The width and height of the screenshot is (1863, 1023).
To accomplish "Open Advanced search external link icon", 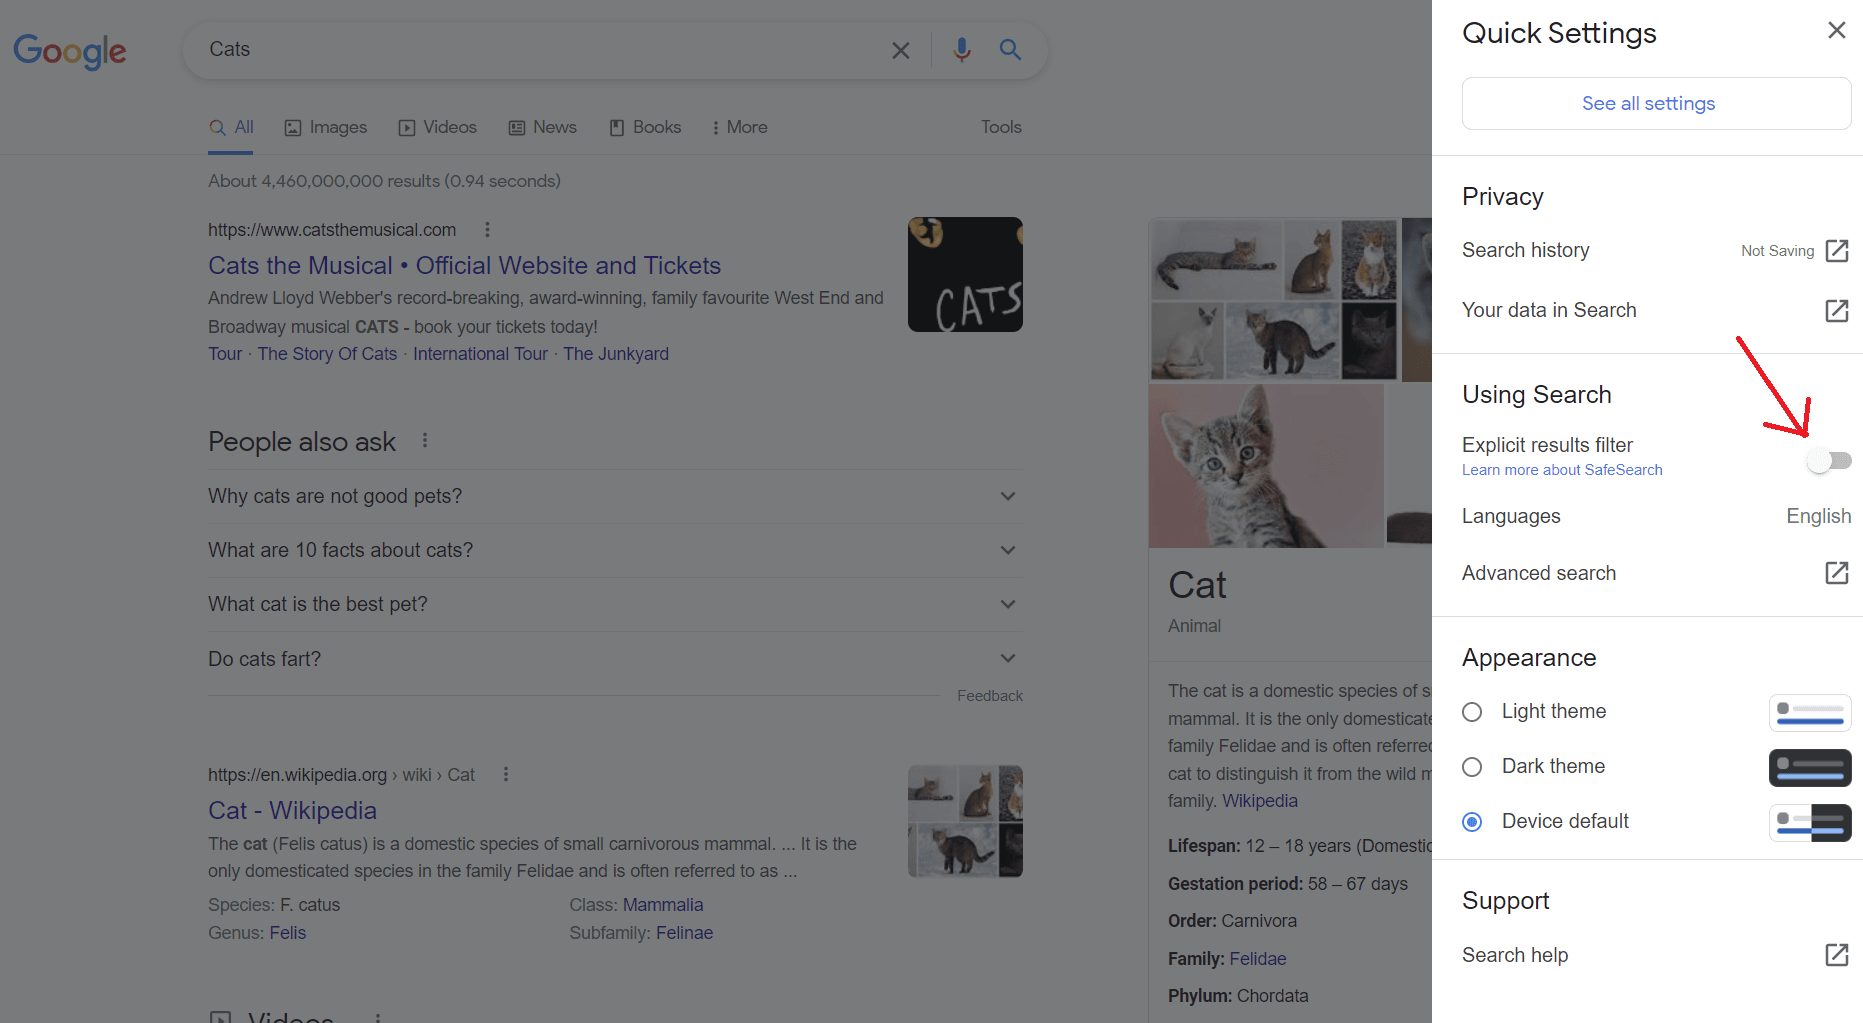I will click(x=1837, y=573).
